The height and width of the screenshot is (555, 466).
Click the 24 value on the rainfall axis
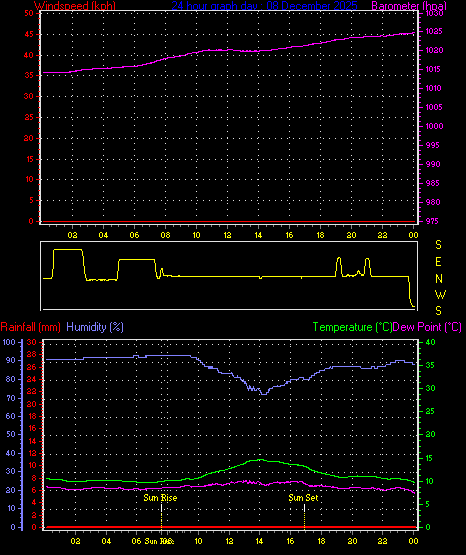point(32,379)
